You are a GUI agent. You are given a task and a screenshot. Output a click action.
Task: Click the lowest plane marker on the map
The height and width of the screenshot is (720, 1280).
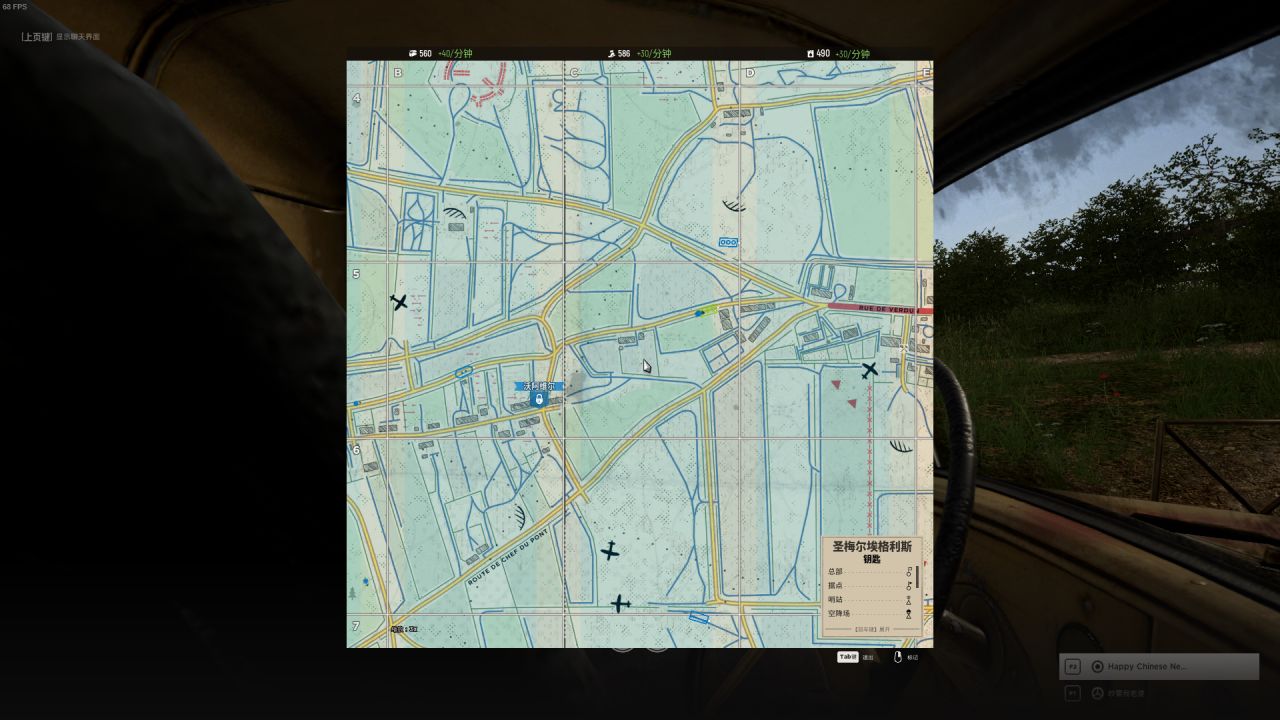click(621, 603)
